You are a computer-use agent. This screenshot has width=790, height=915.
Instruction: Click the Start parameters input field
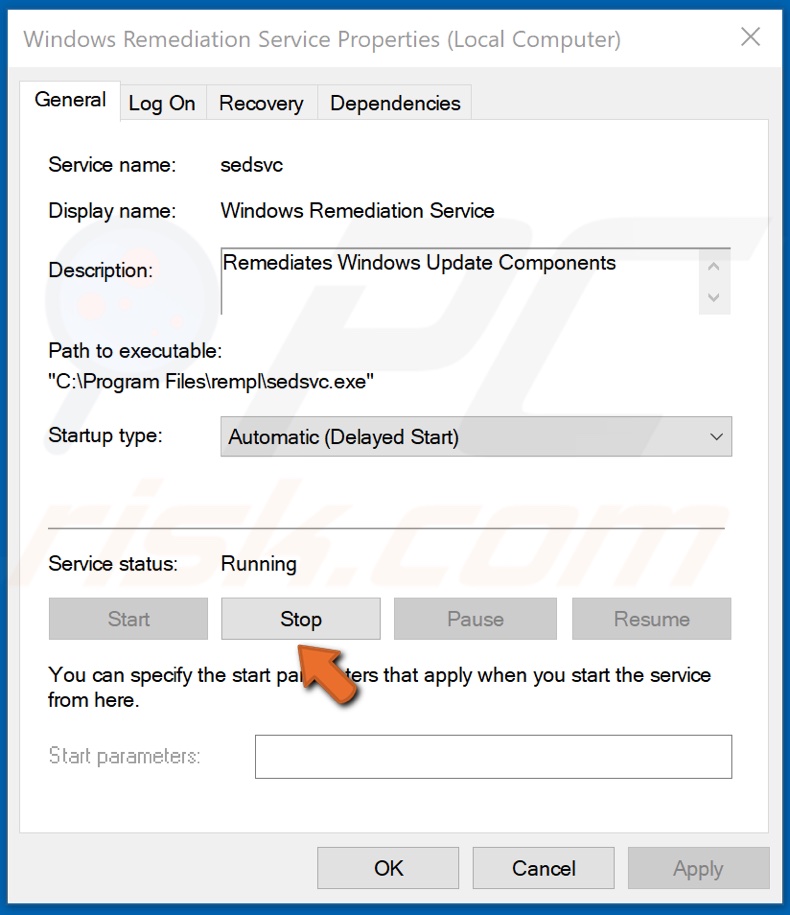tap(495, 756)
